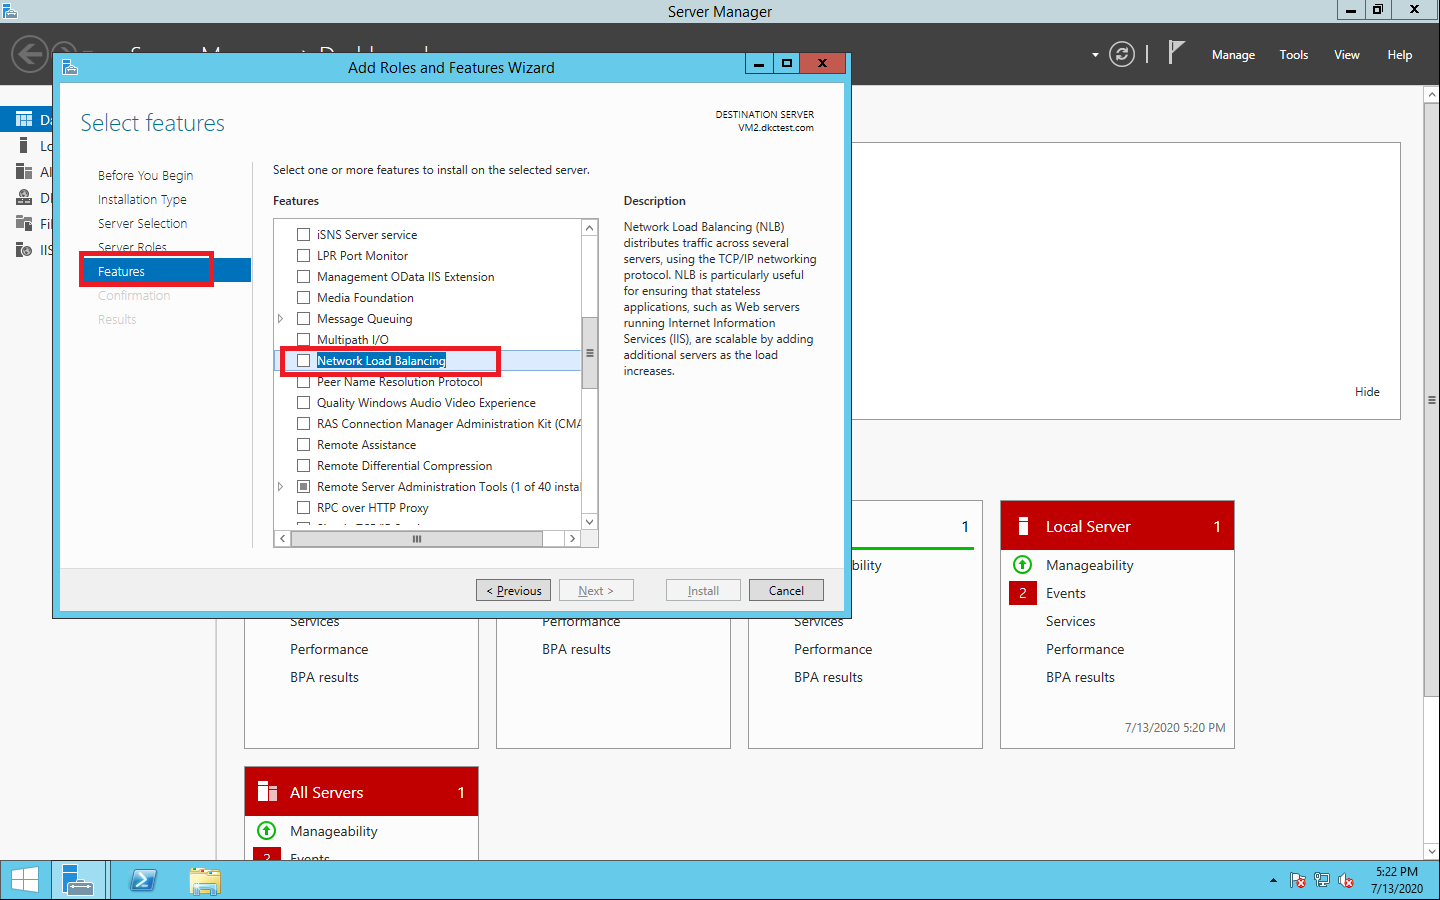Viewport: 1440px width, 900px height.
Task: Click the Previous button
Action: [x=513, y=590]
